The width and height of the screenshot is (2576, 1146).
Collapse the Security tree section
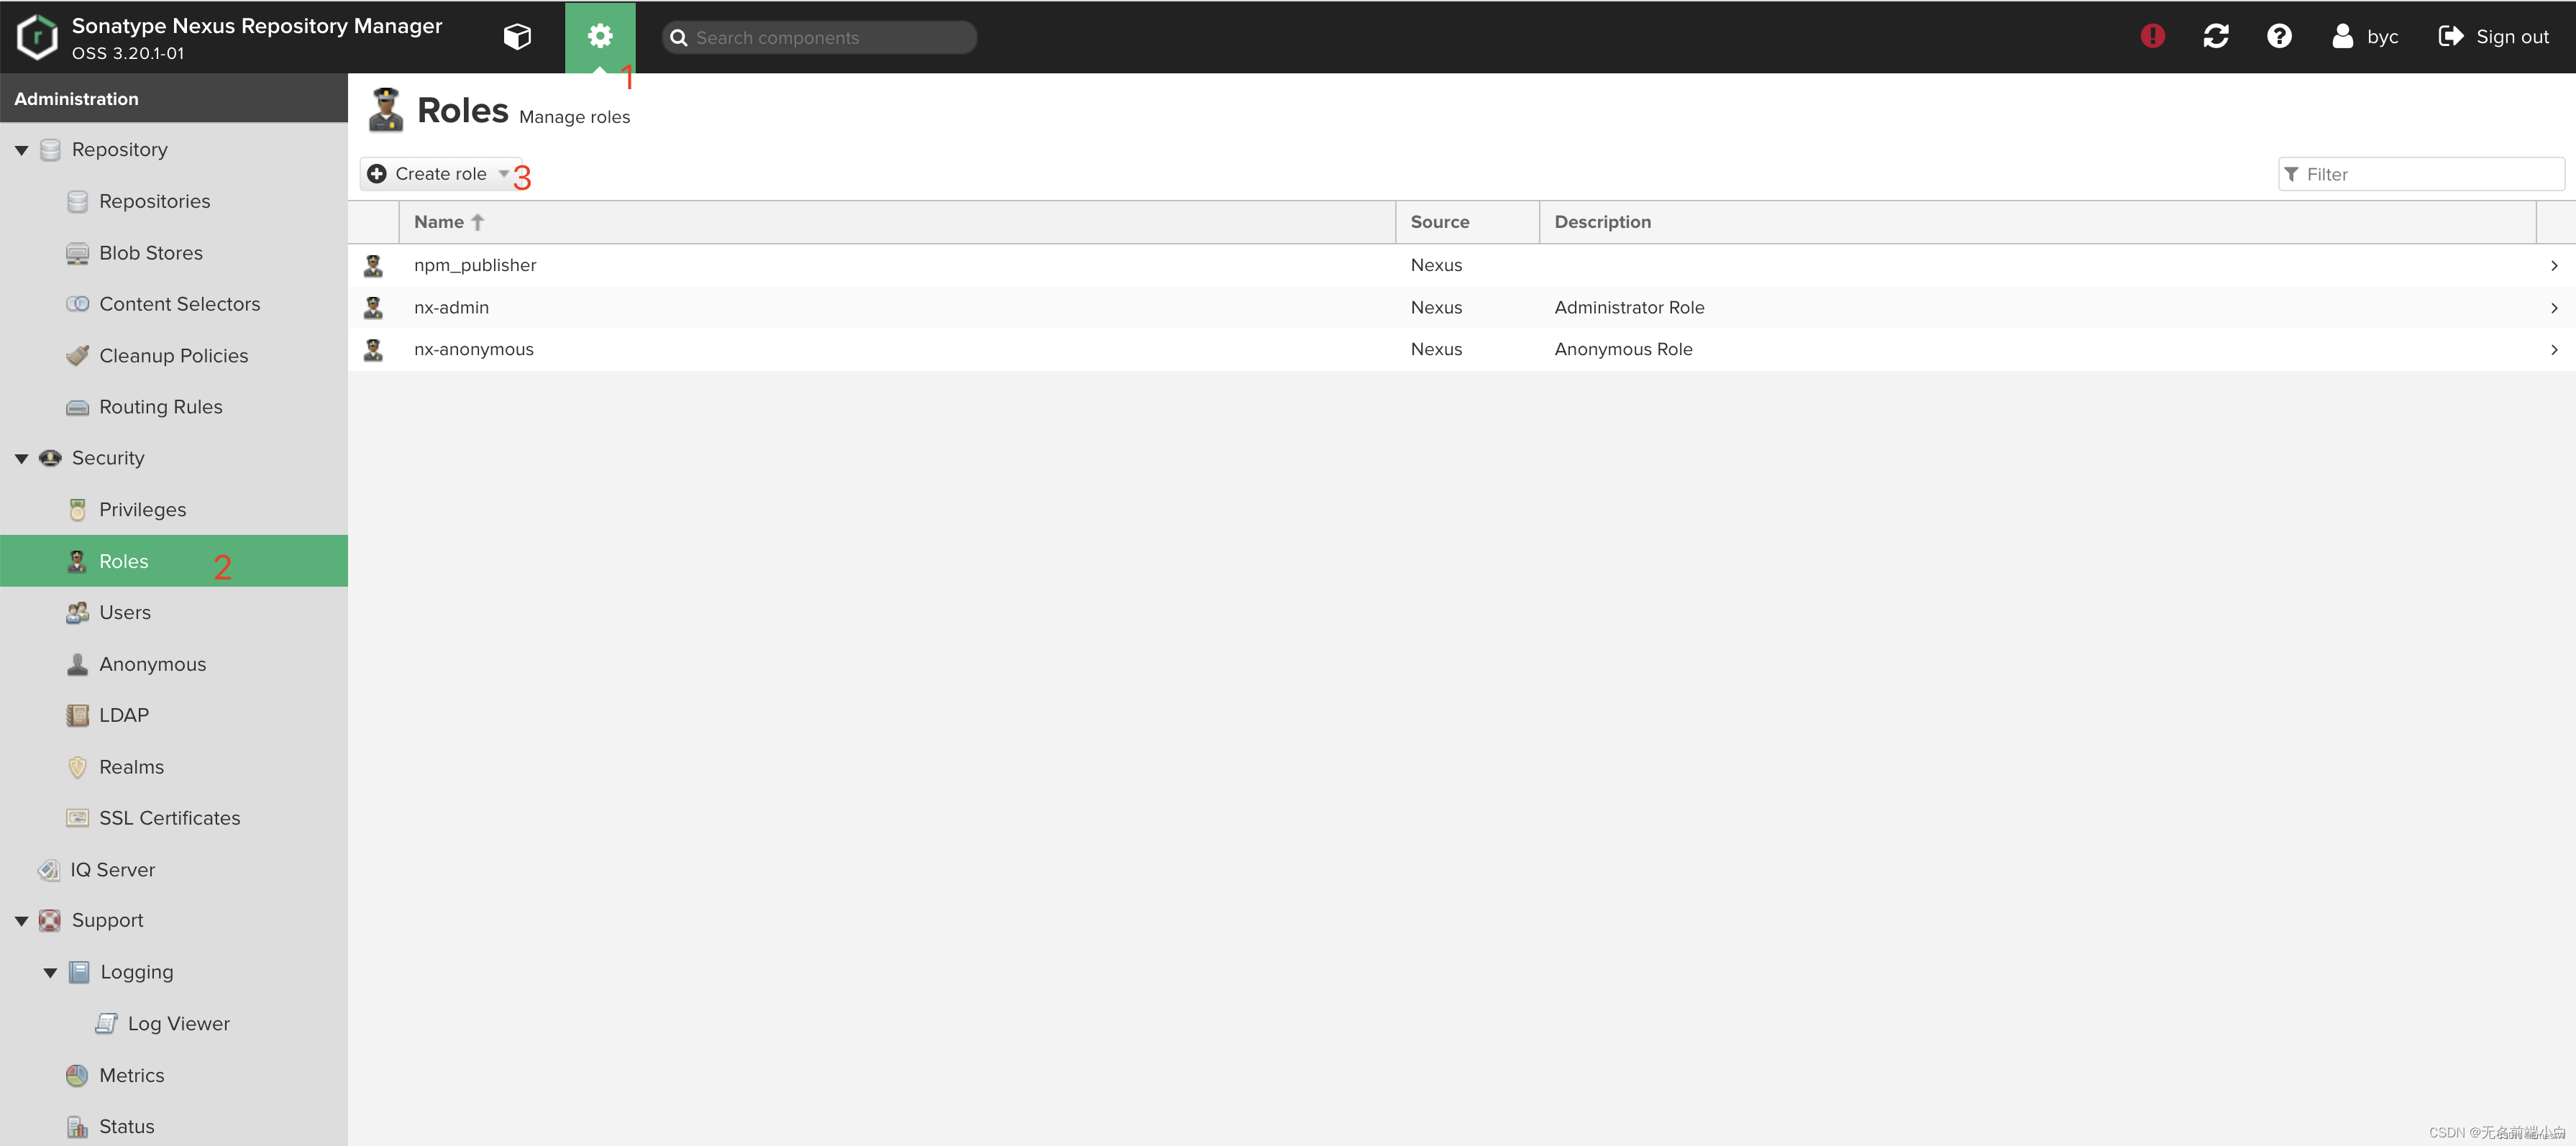click(x=21, y=459)
